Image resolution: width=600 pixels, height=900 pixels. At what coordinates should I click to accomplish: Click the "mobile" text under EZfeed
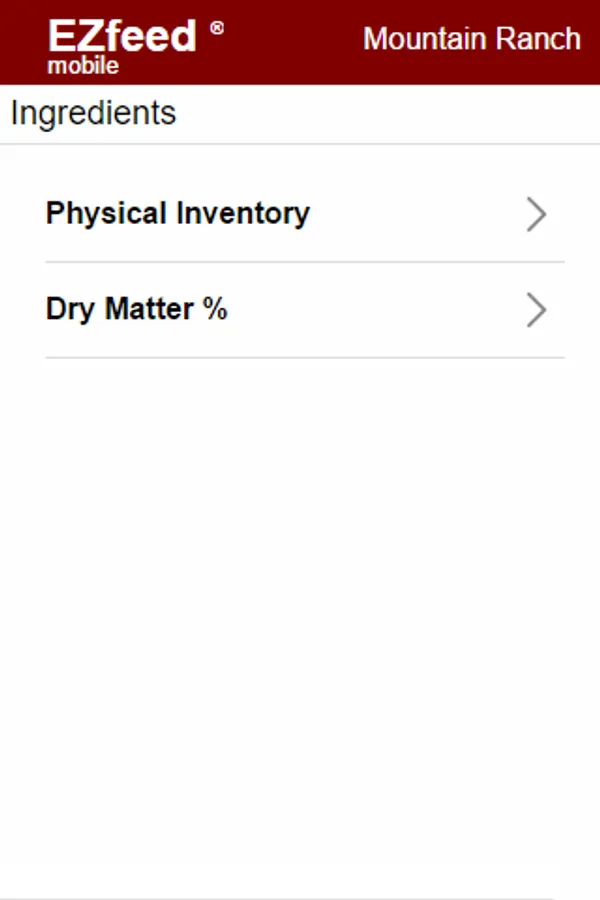(x=83, y=66)
